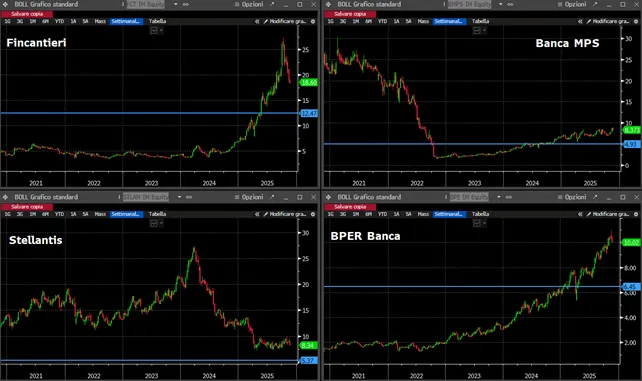Switch to Tabella view in the Fincantieri panel

[x=158, y=21]
